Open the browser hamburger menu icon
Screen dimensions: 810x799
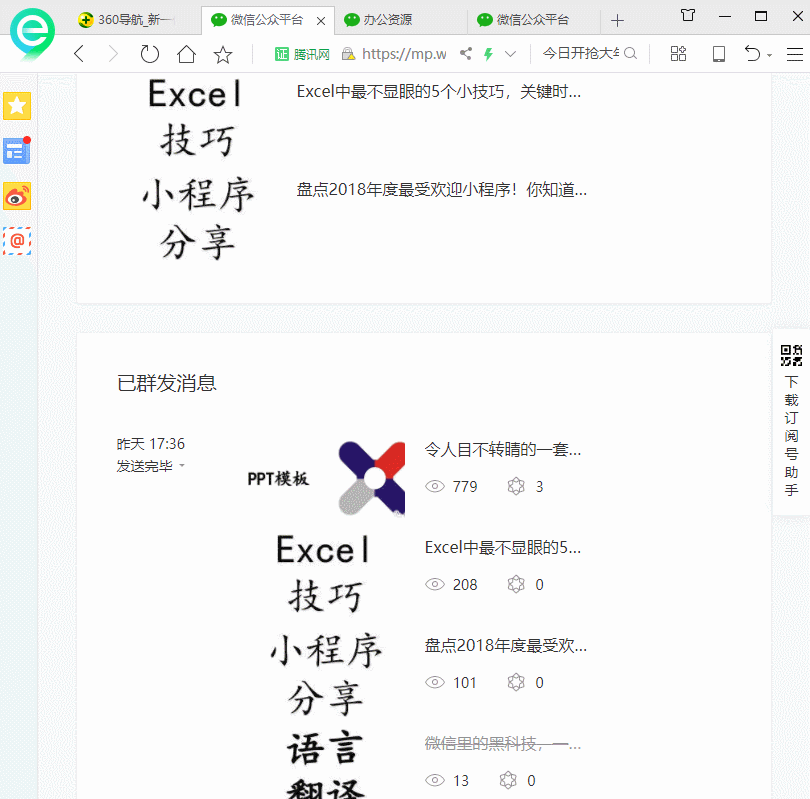[793, 53]
